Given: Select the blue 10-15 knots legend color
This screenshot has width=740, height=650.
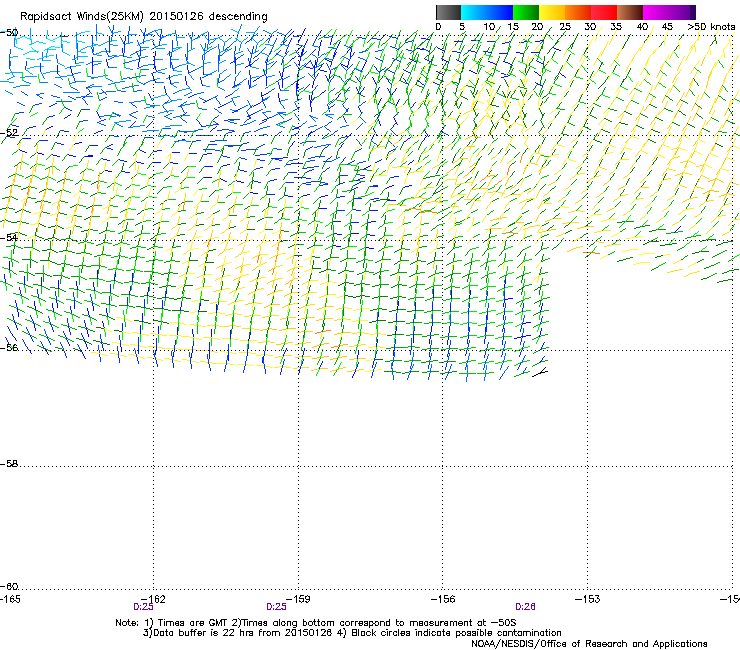Looking at the screenshot, I should (x=500, y=12).
